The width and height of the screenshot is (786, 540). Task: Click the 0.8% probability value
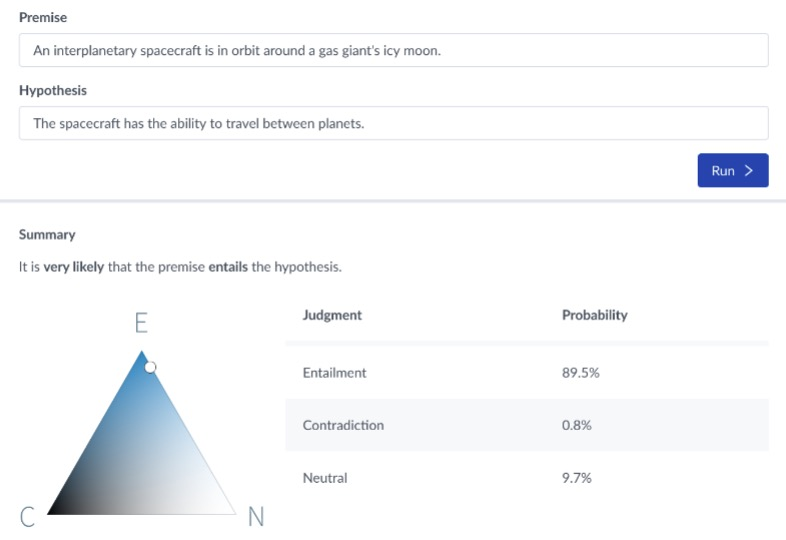(577, 425)
